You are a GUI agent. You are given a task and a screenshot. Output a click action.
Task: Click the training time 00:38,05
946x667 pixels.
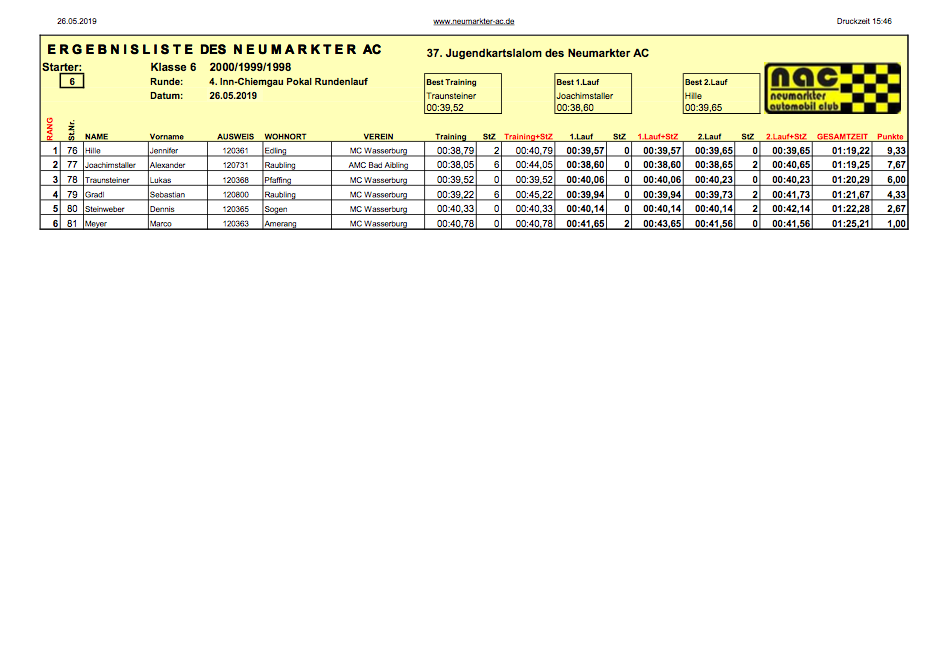(456, 165)
